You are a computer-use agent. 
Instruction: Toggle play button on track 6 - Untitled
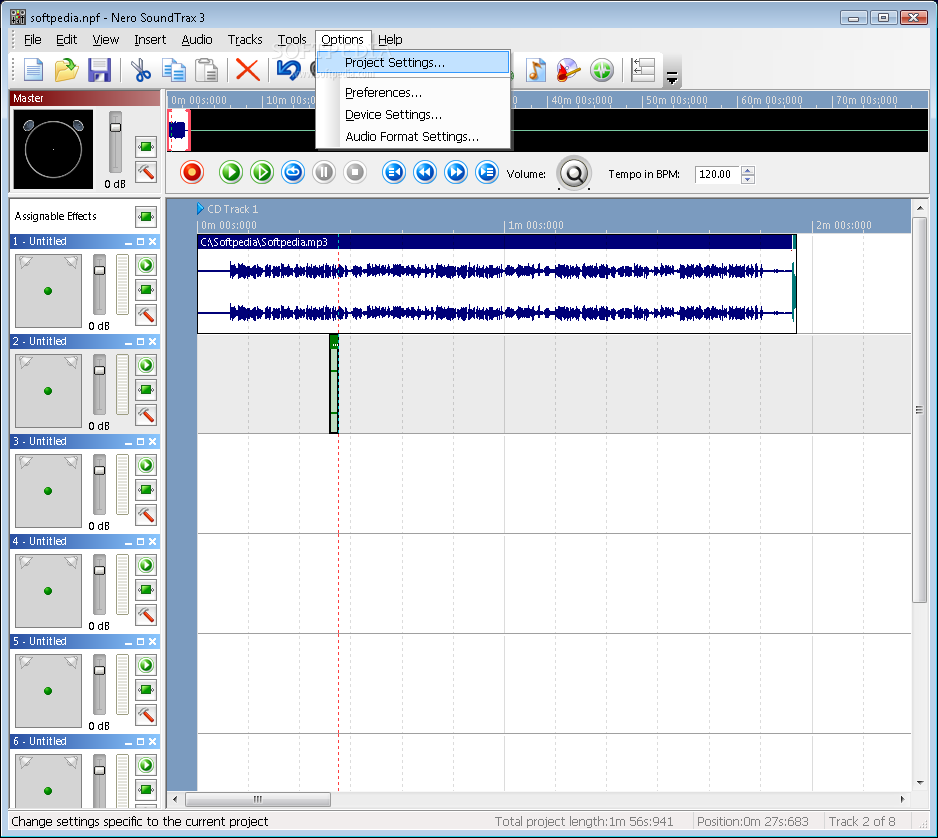tap(146, 764)
